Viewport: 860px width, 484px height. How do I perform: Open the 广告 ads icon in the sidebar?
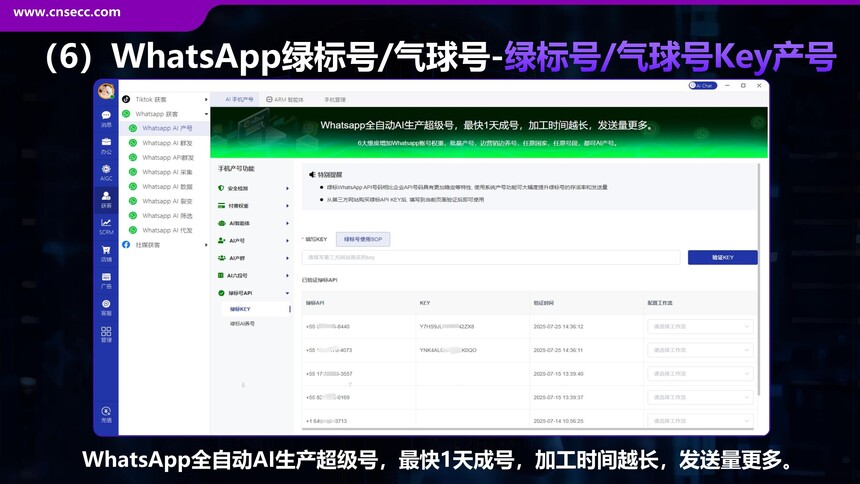click(x=106, y=280)
